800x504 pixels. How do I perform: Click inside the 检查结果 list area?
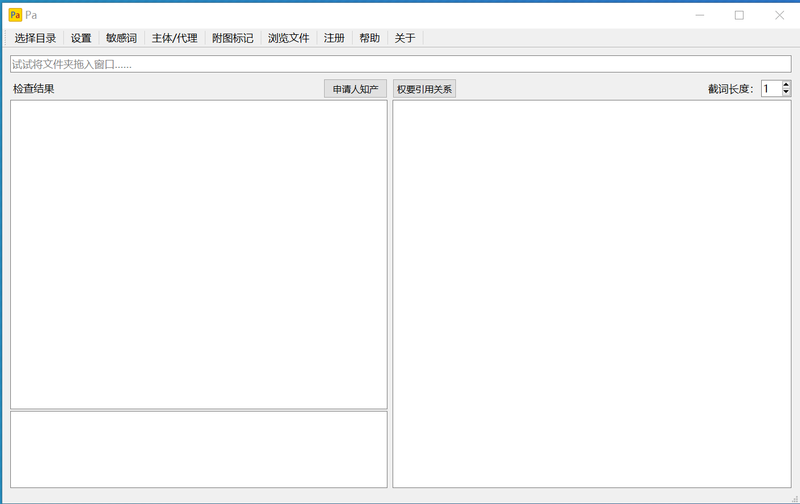tap(199, 255)
